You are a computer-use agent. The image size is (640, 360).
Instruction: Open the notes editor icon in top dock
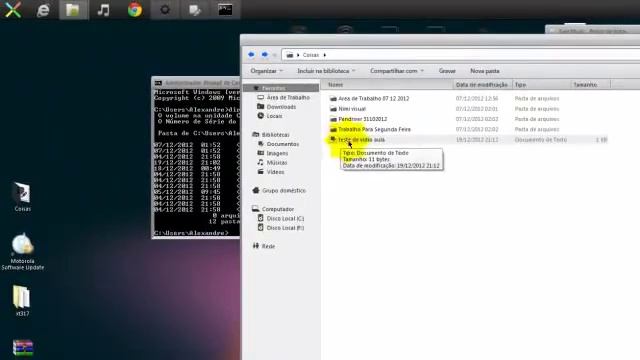point(195,10)
